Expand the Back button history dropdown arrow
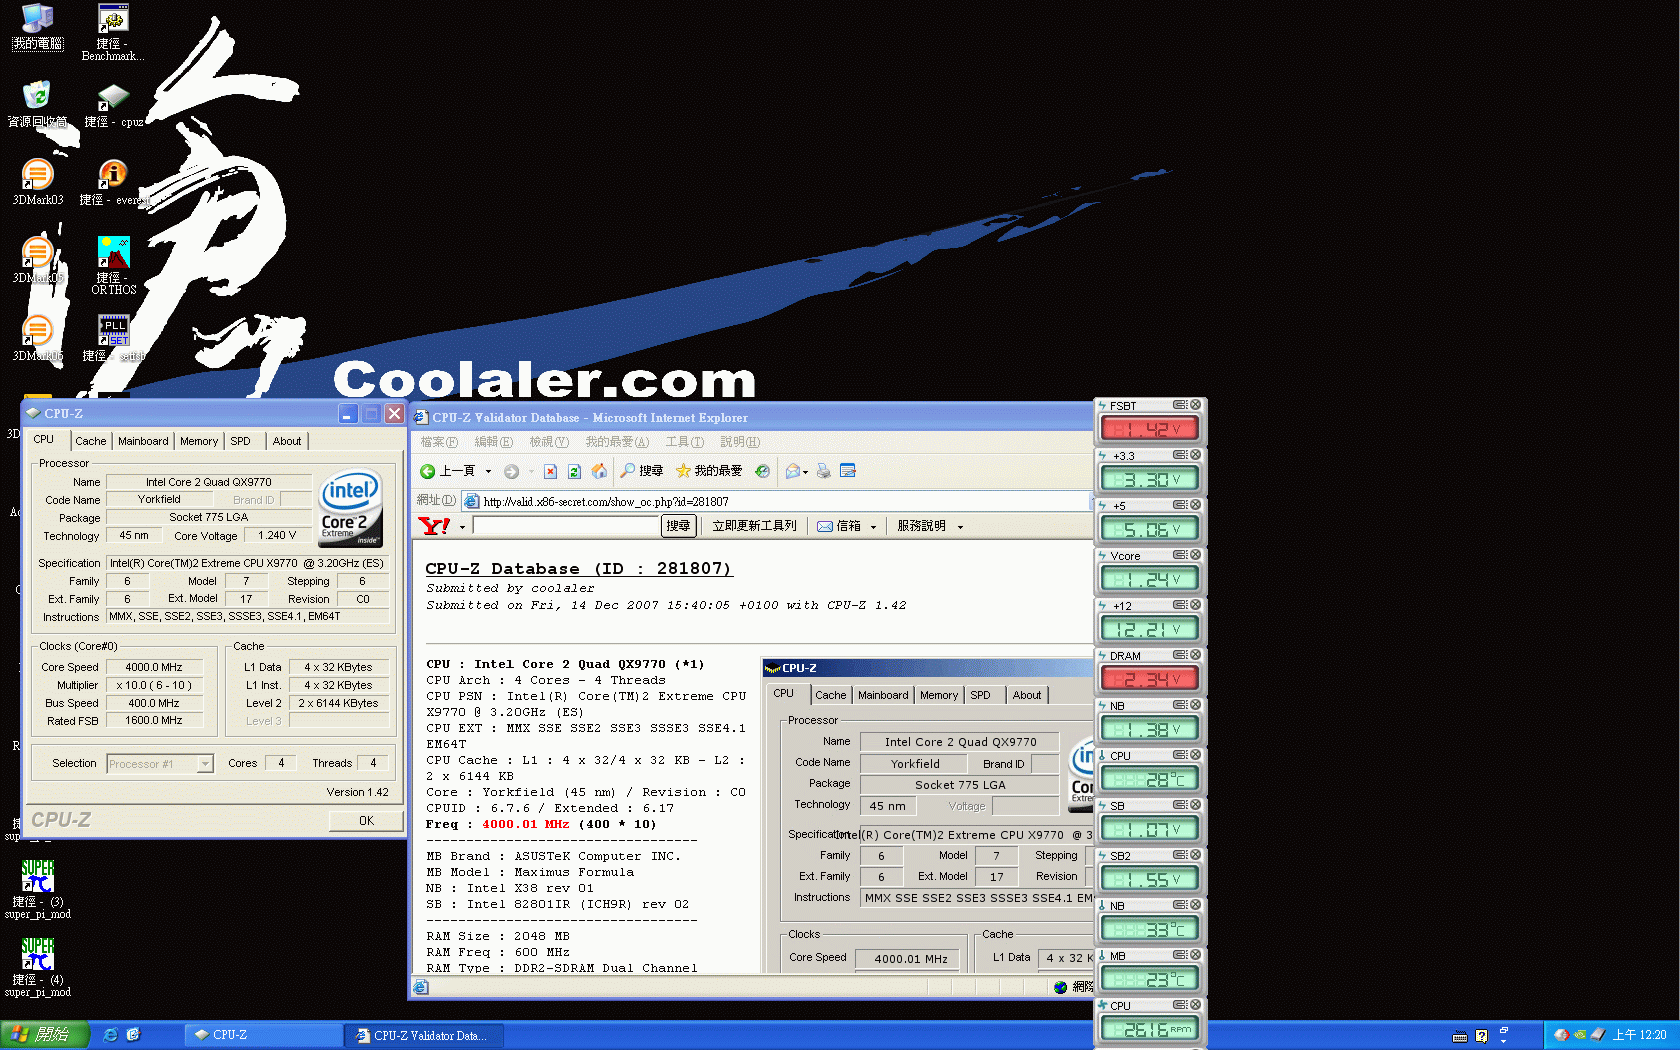The image size is (1680, 1050). pyautogui.click(x=488, y=471)
